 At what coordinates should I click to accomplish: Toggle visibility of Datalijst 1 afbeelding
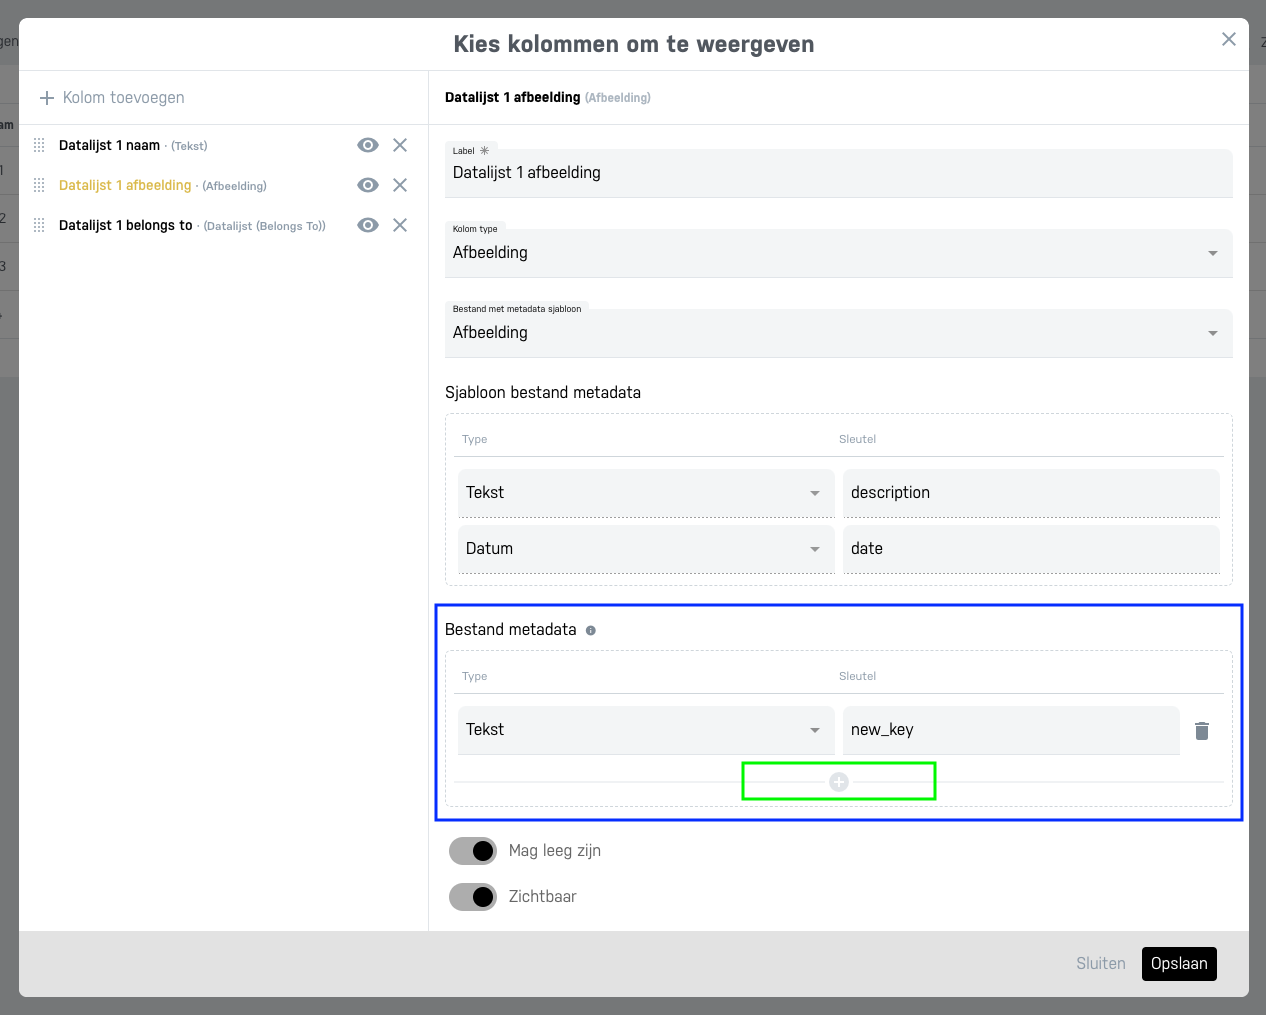pos(368,185)
